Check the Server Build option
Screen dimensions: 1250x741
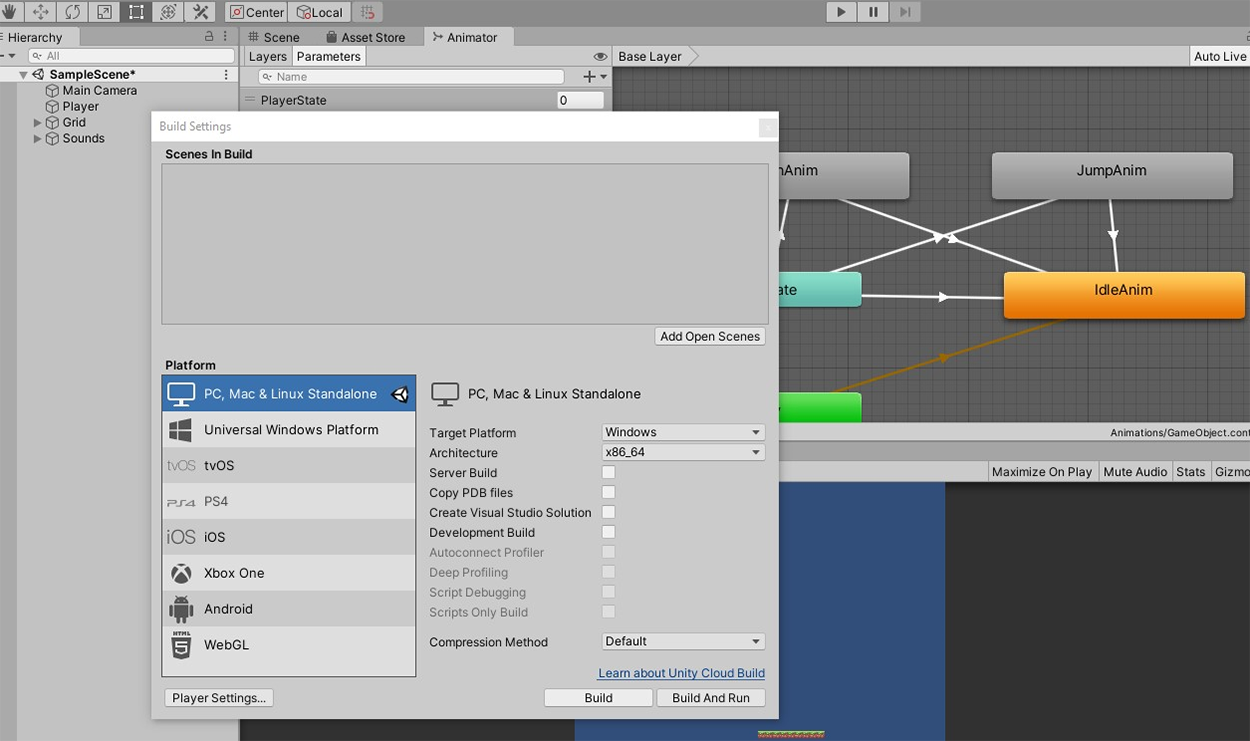pos(608,472)
